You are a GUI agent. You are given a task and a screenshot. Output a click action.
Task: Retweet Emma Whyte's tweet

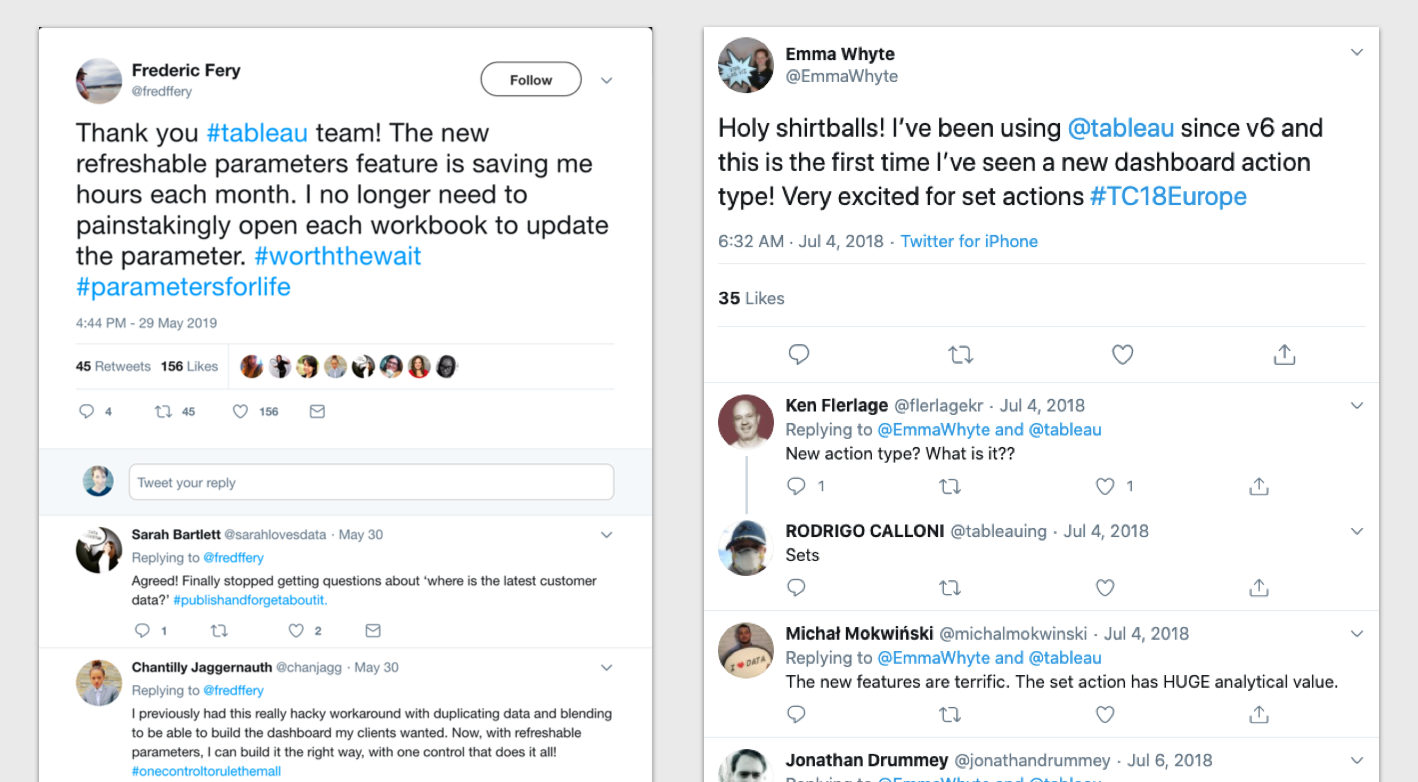click(961, 354)
